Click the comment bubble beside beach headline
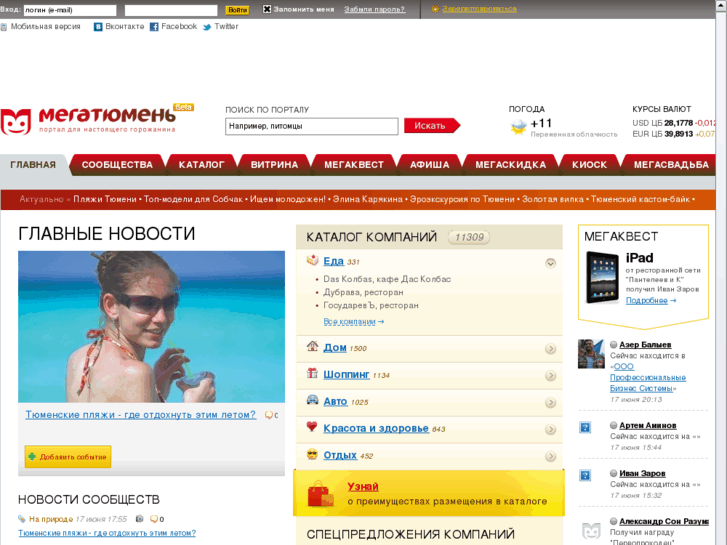The width and height of the screenshot is (727, 545). (x=268, y=415)
